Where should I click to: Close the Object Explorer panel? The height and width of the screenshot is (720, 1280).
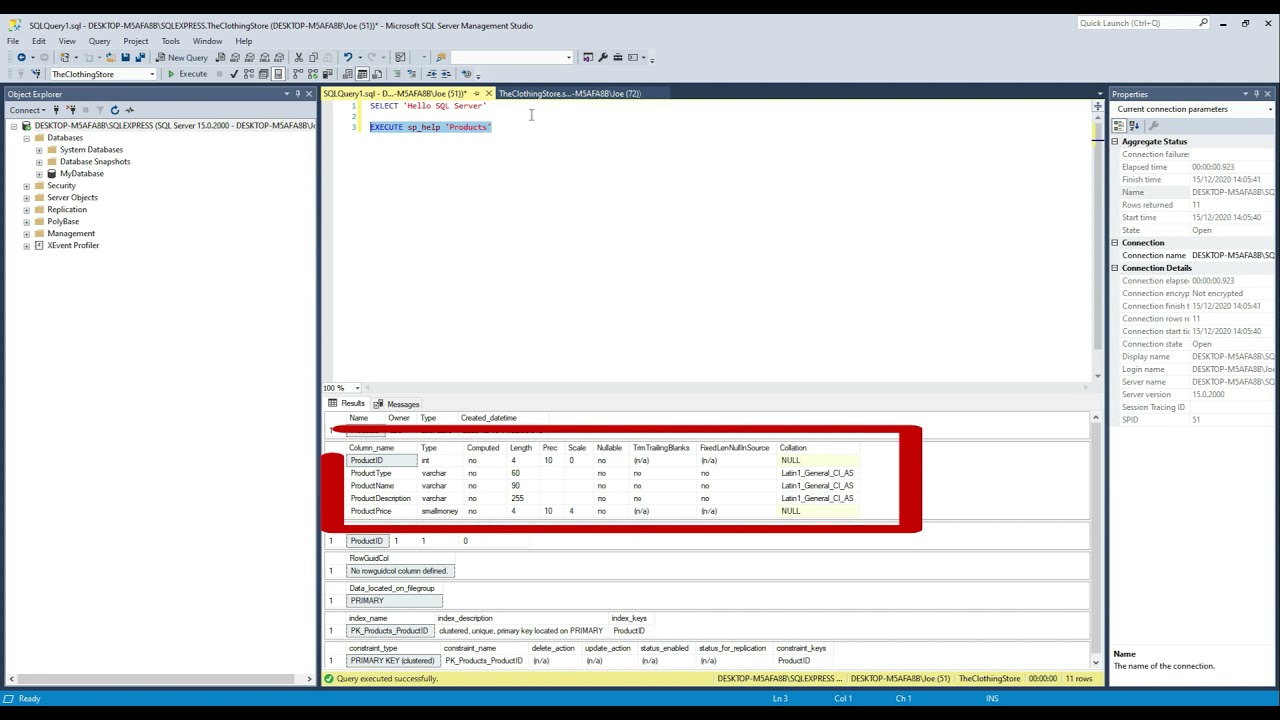309,94
